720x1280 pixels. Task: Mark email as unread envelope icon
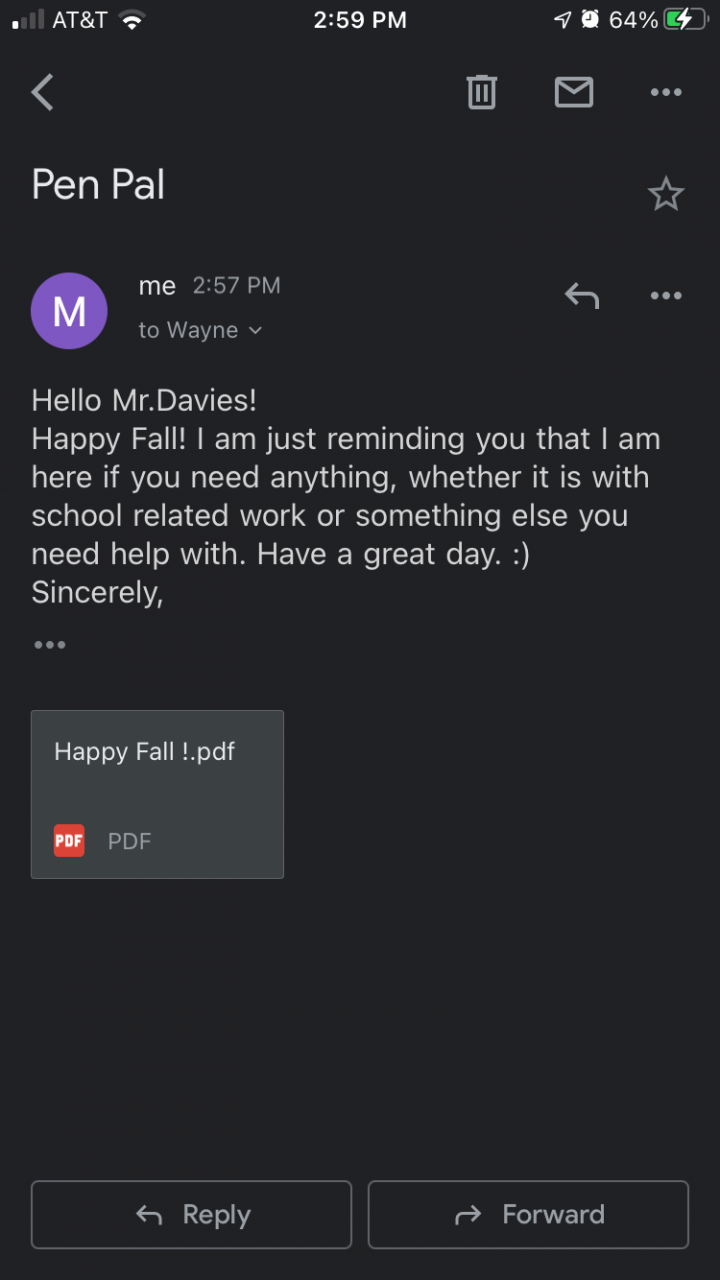coord(574,93)
